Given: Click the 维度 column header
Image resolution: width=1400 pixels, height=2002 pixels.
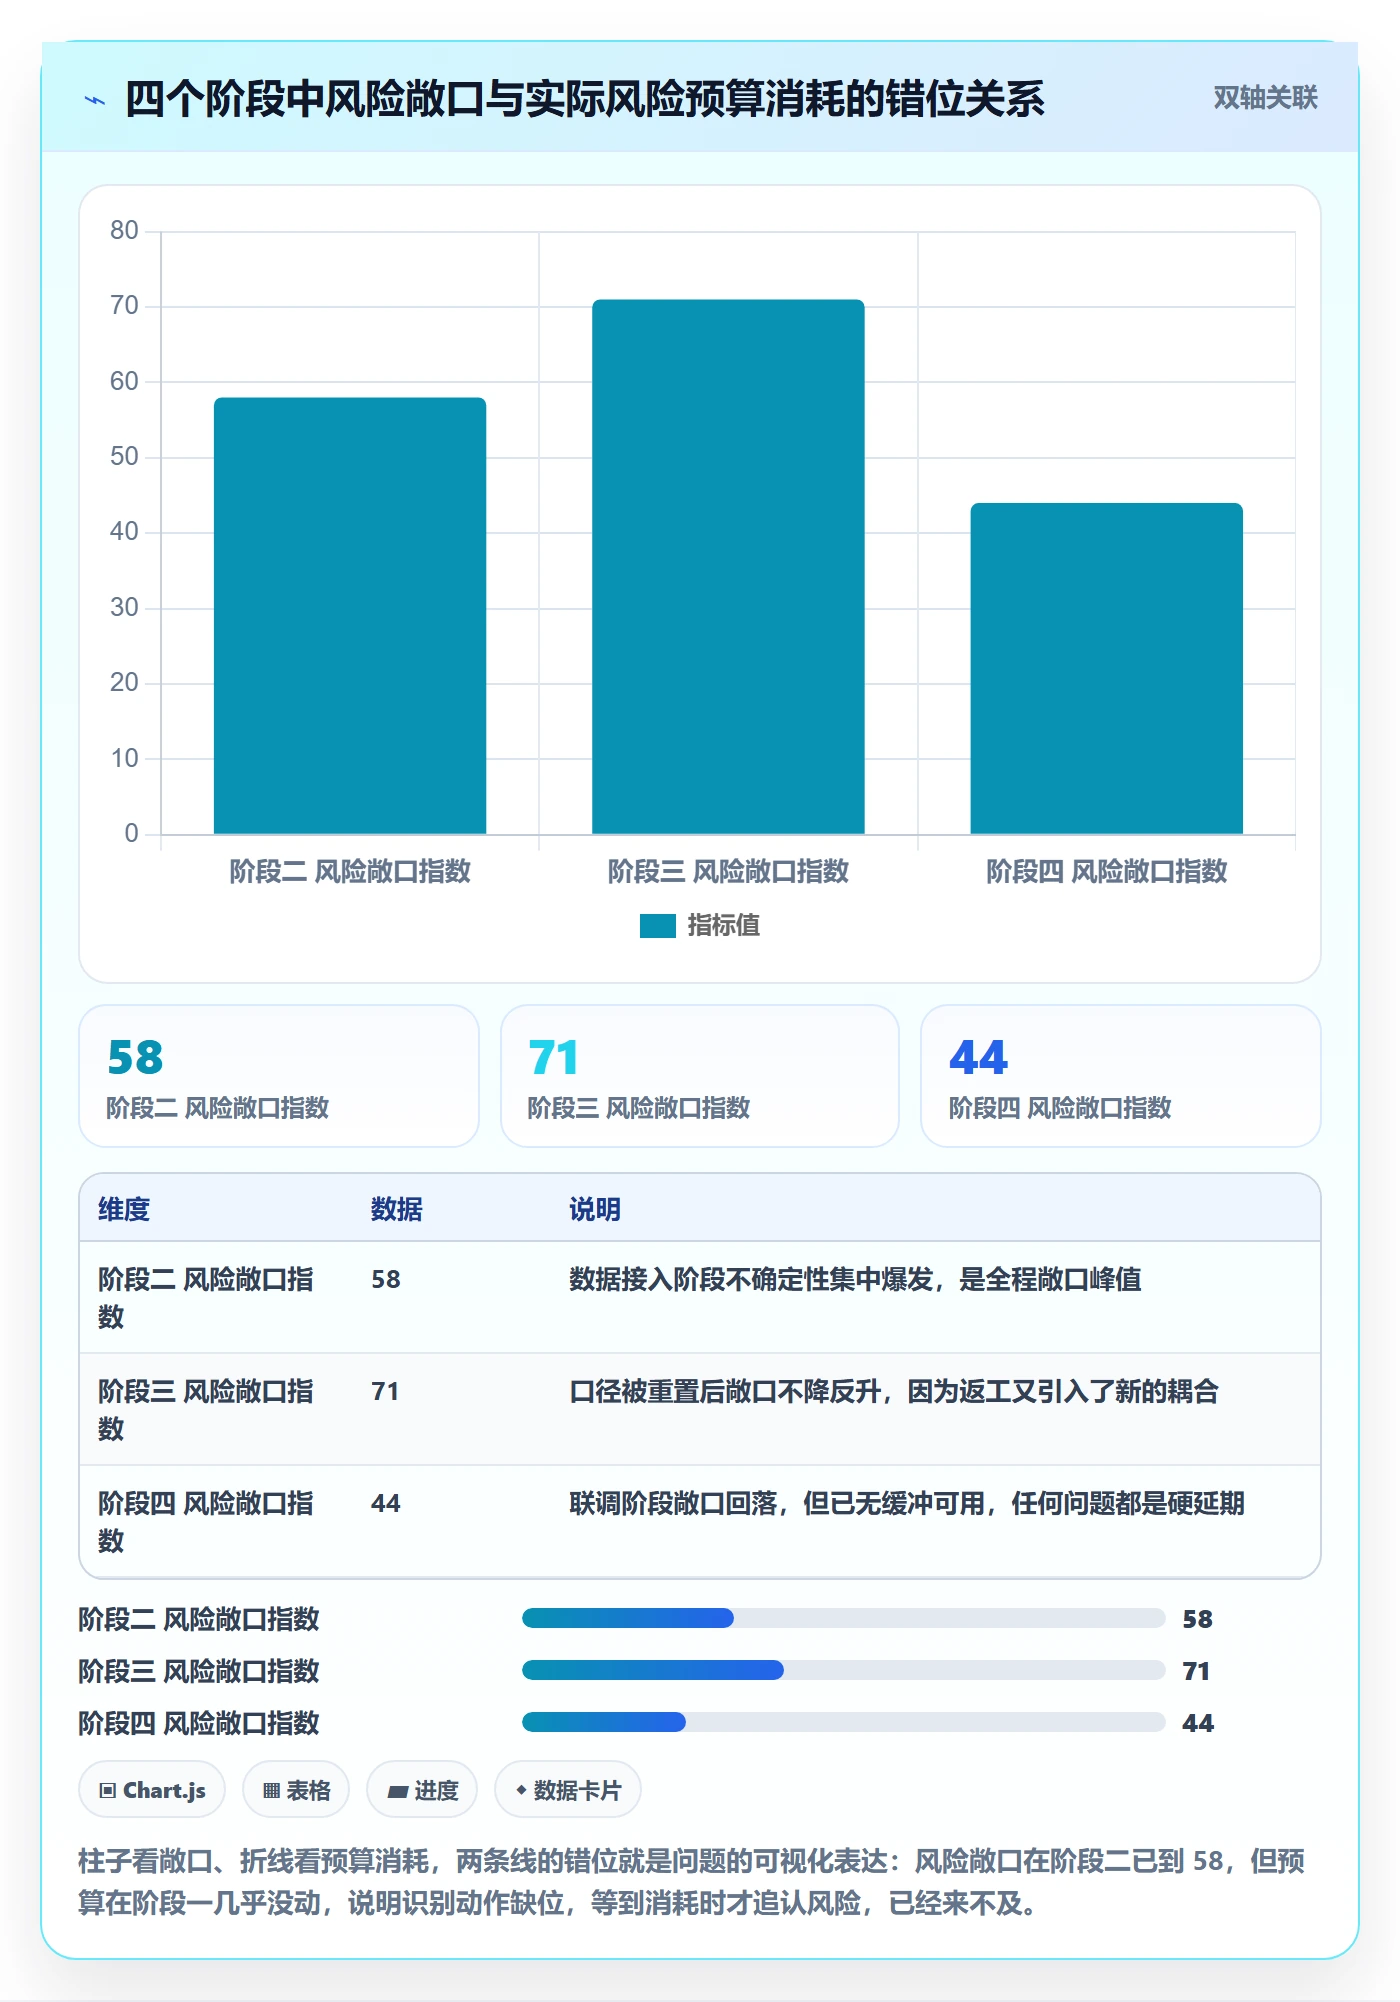Looking at the screenshot, I should click(124, 1209).
